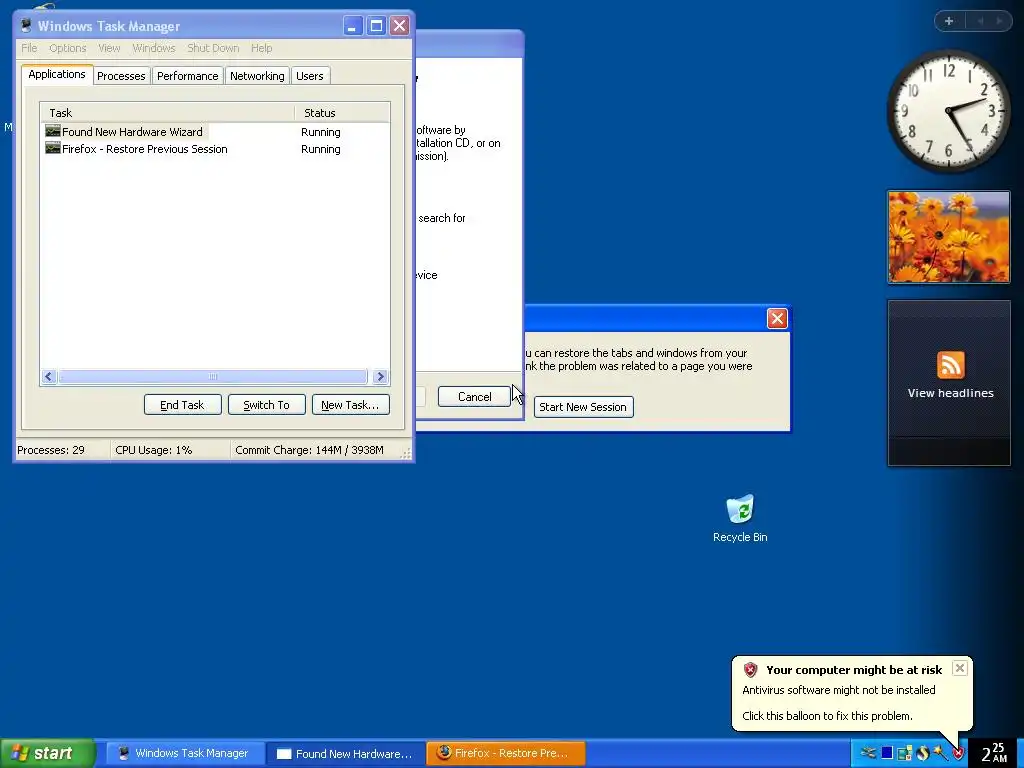Screen dimensions: 1024x768
Task: Click the RSS feed icon in headlines gadget
Action: point(950,364)
